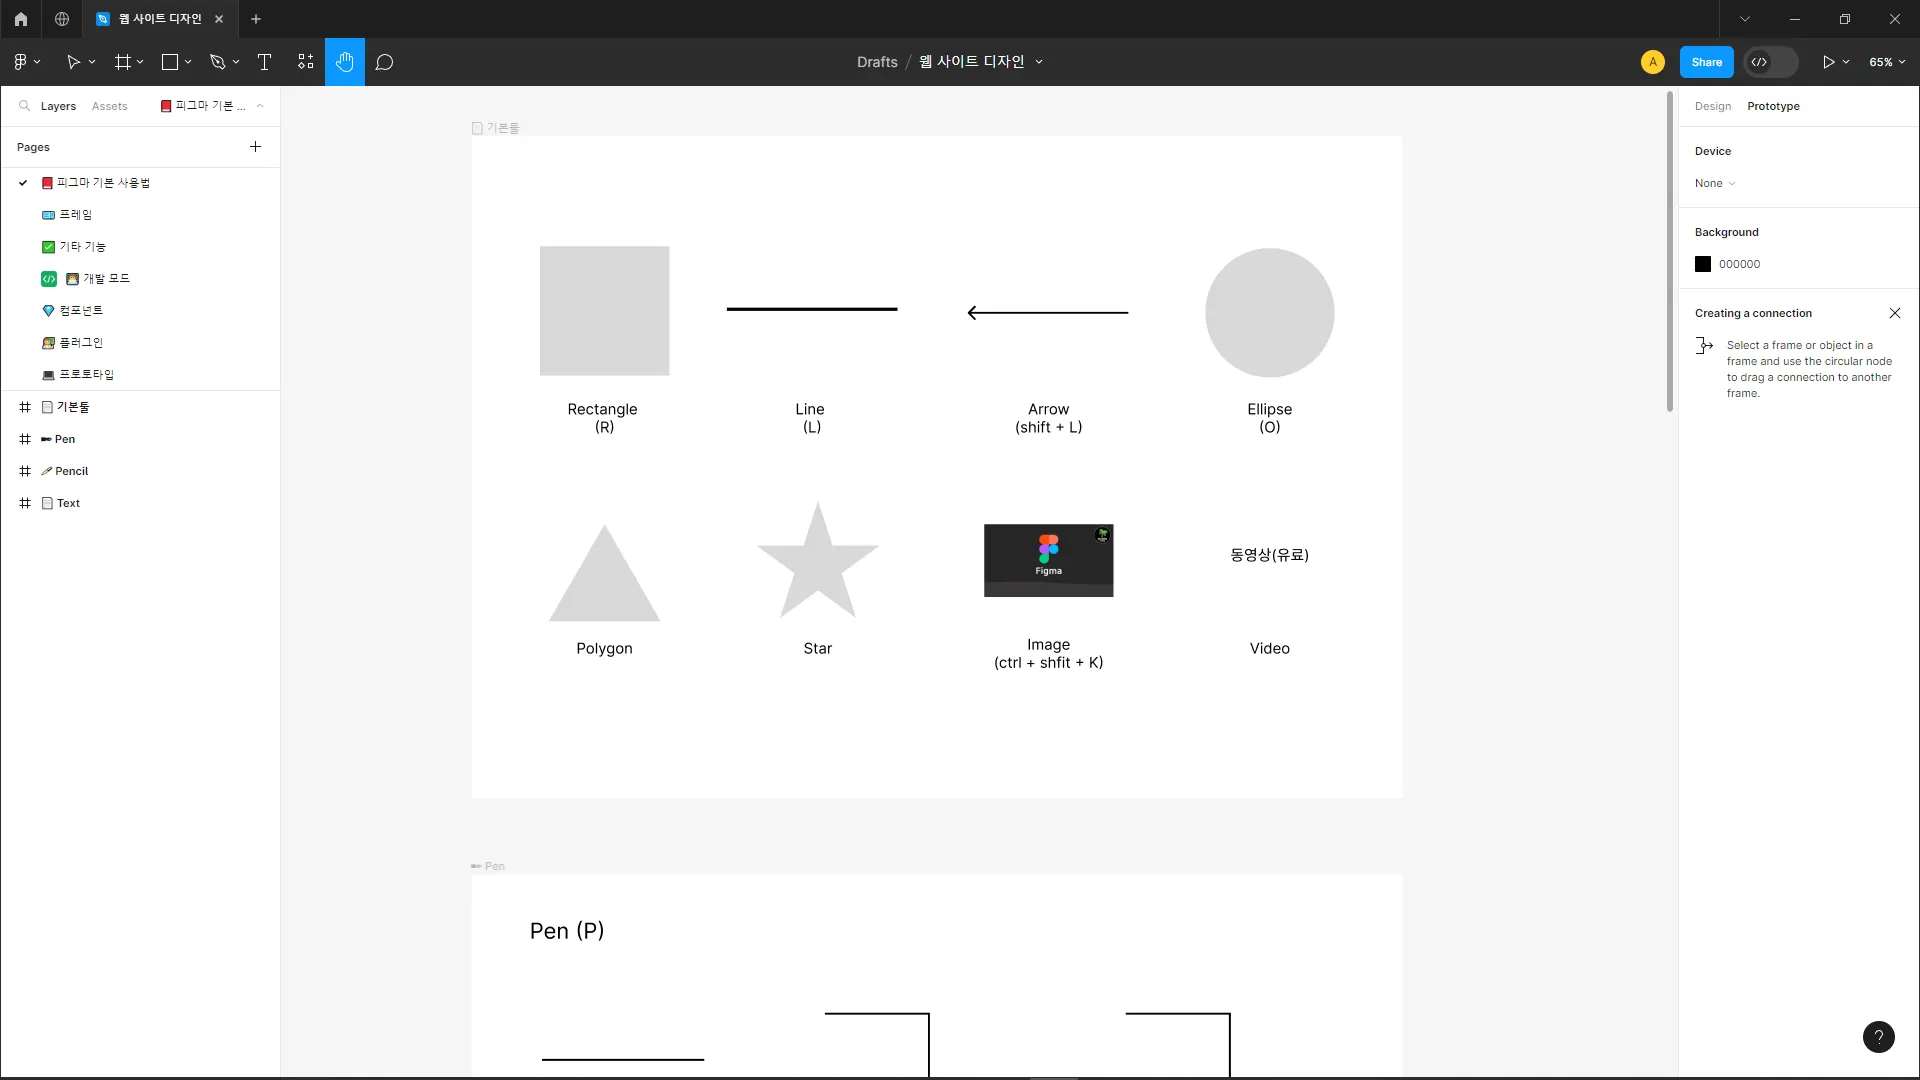
Task: Select the Text tool in toolbar
Action: point(264,62)
